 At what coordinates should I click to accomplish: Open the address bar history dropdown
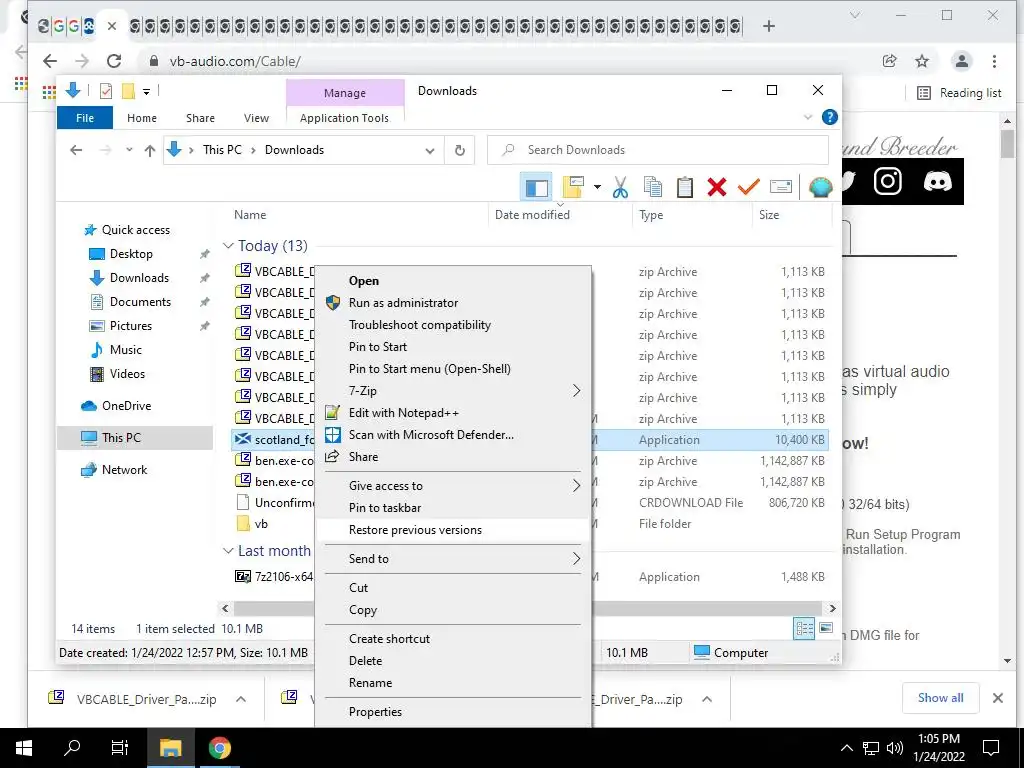430,151
